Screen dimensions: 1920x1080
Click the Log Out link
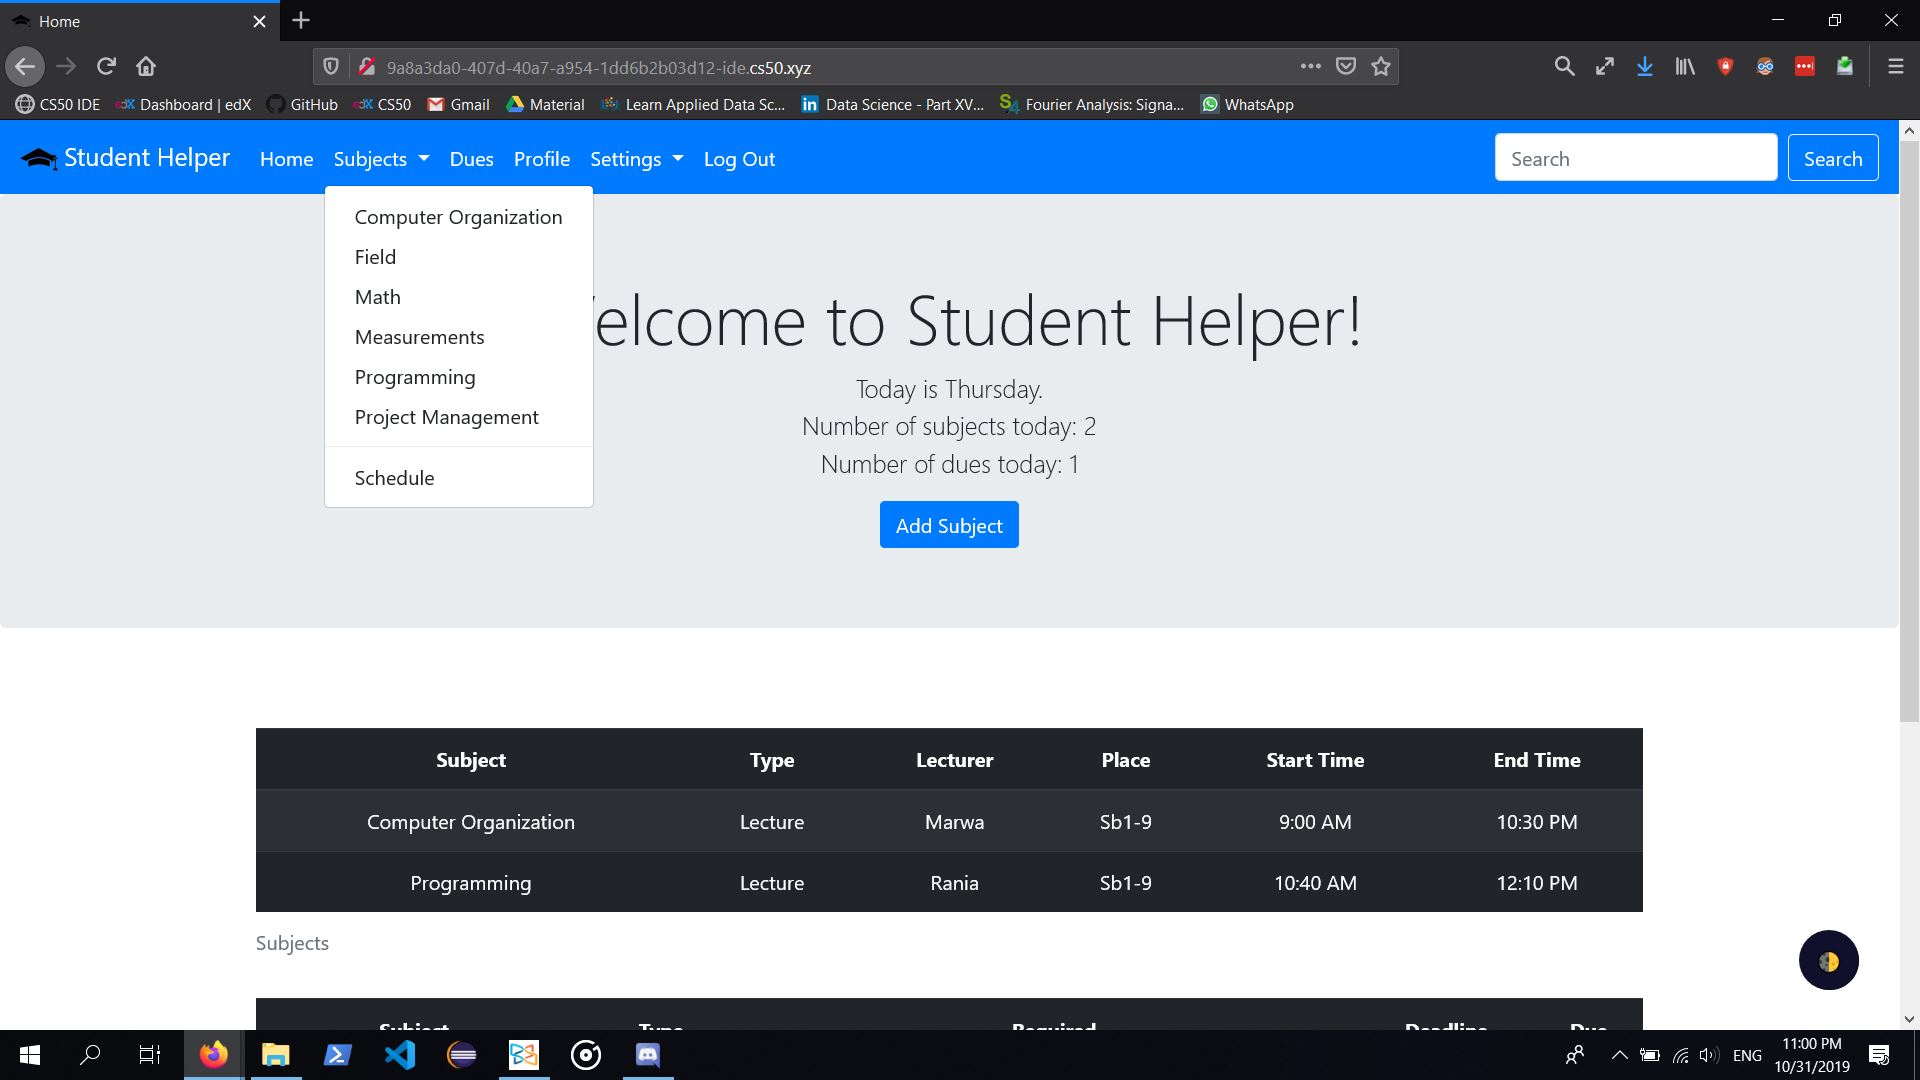(739, 159)
